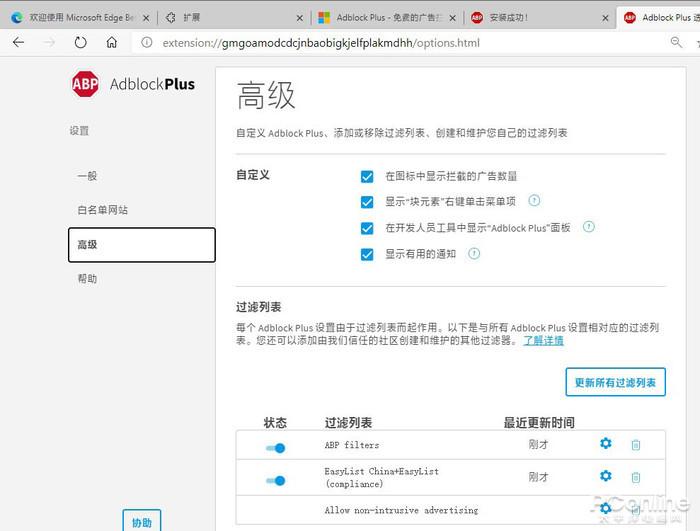Click help icon beside Adblock Plus 面板 option
The width and height of the screenshot is (700, 531).
pos(589,227)
